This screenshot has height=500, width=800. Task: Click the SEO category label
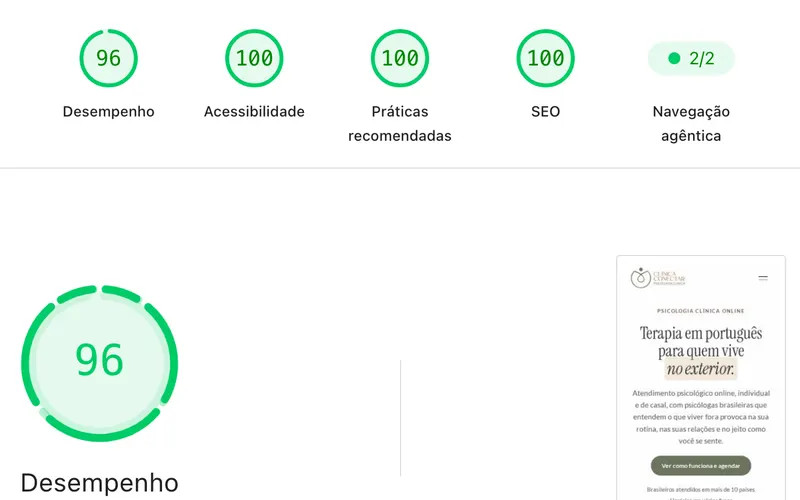pyautogui.click(x=545, y=111)
